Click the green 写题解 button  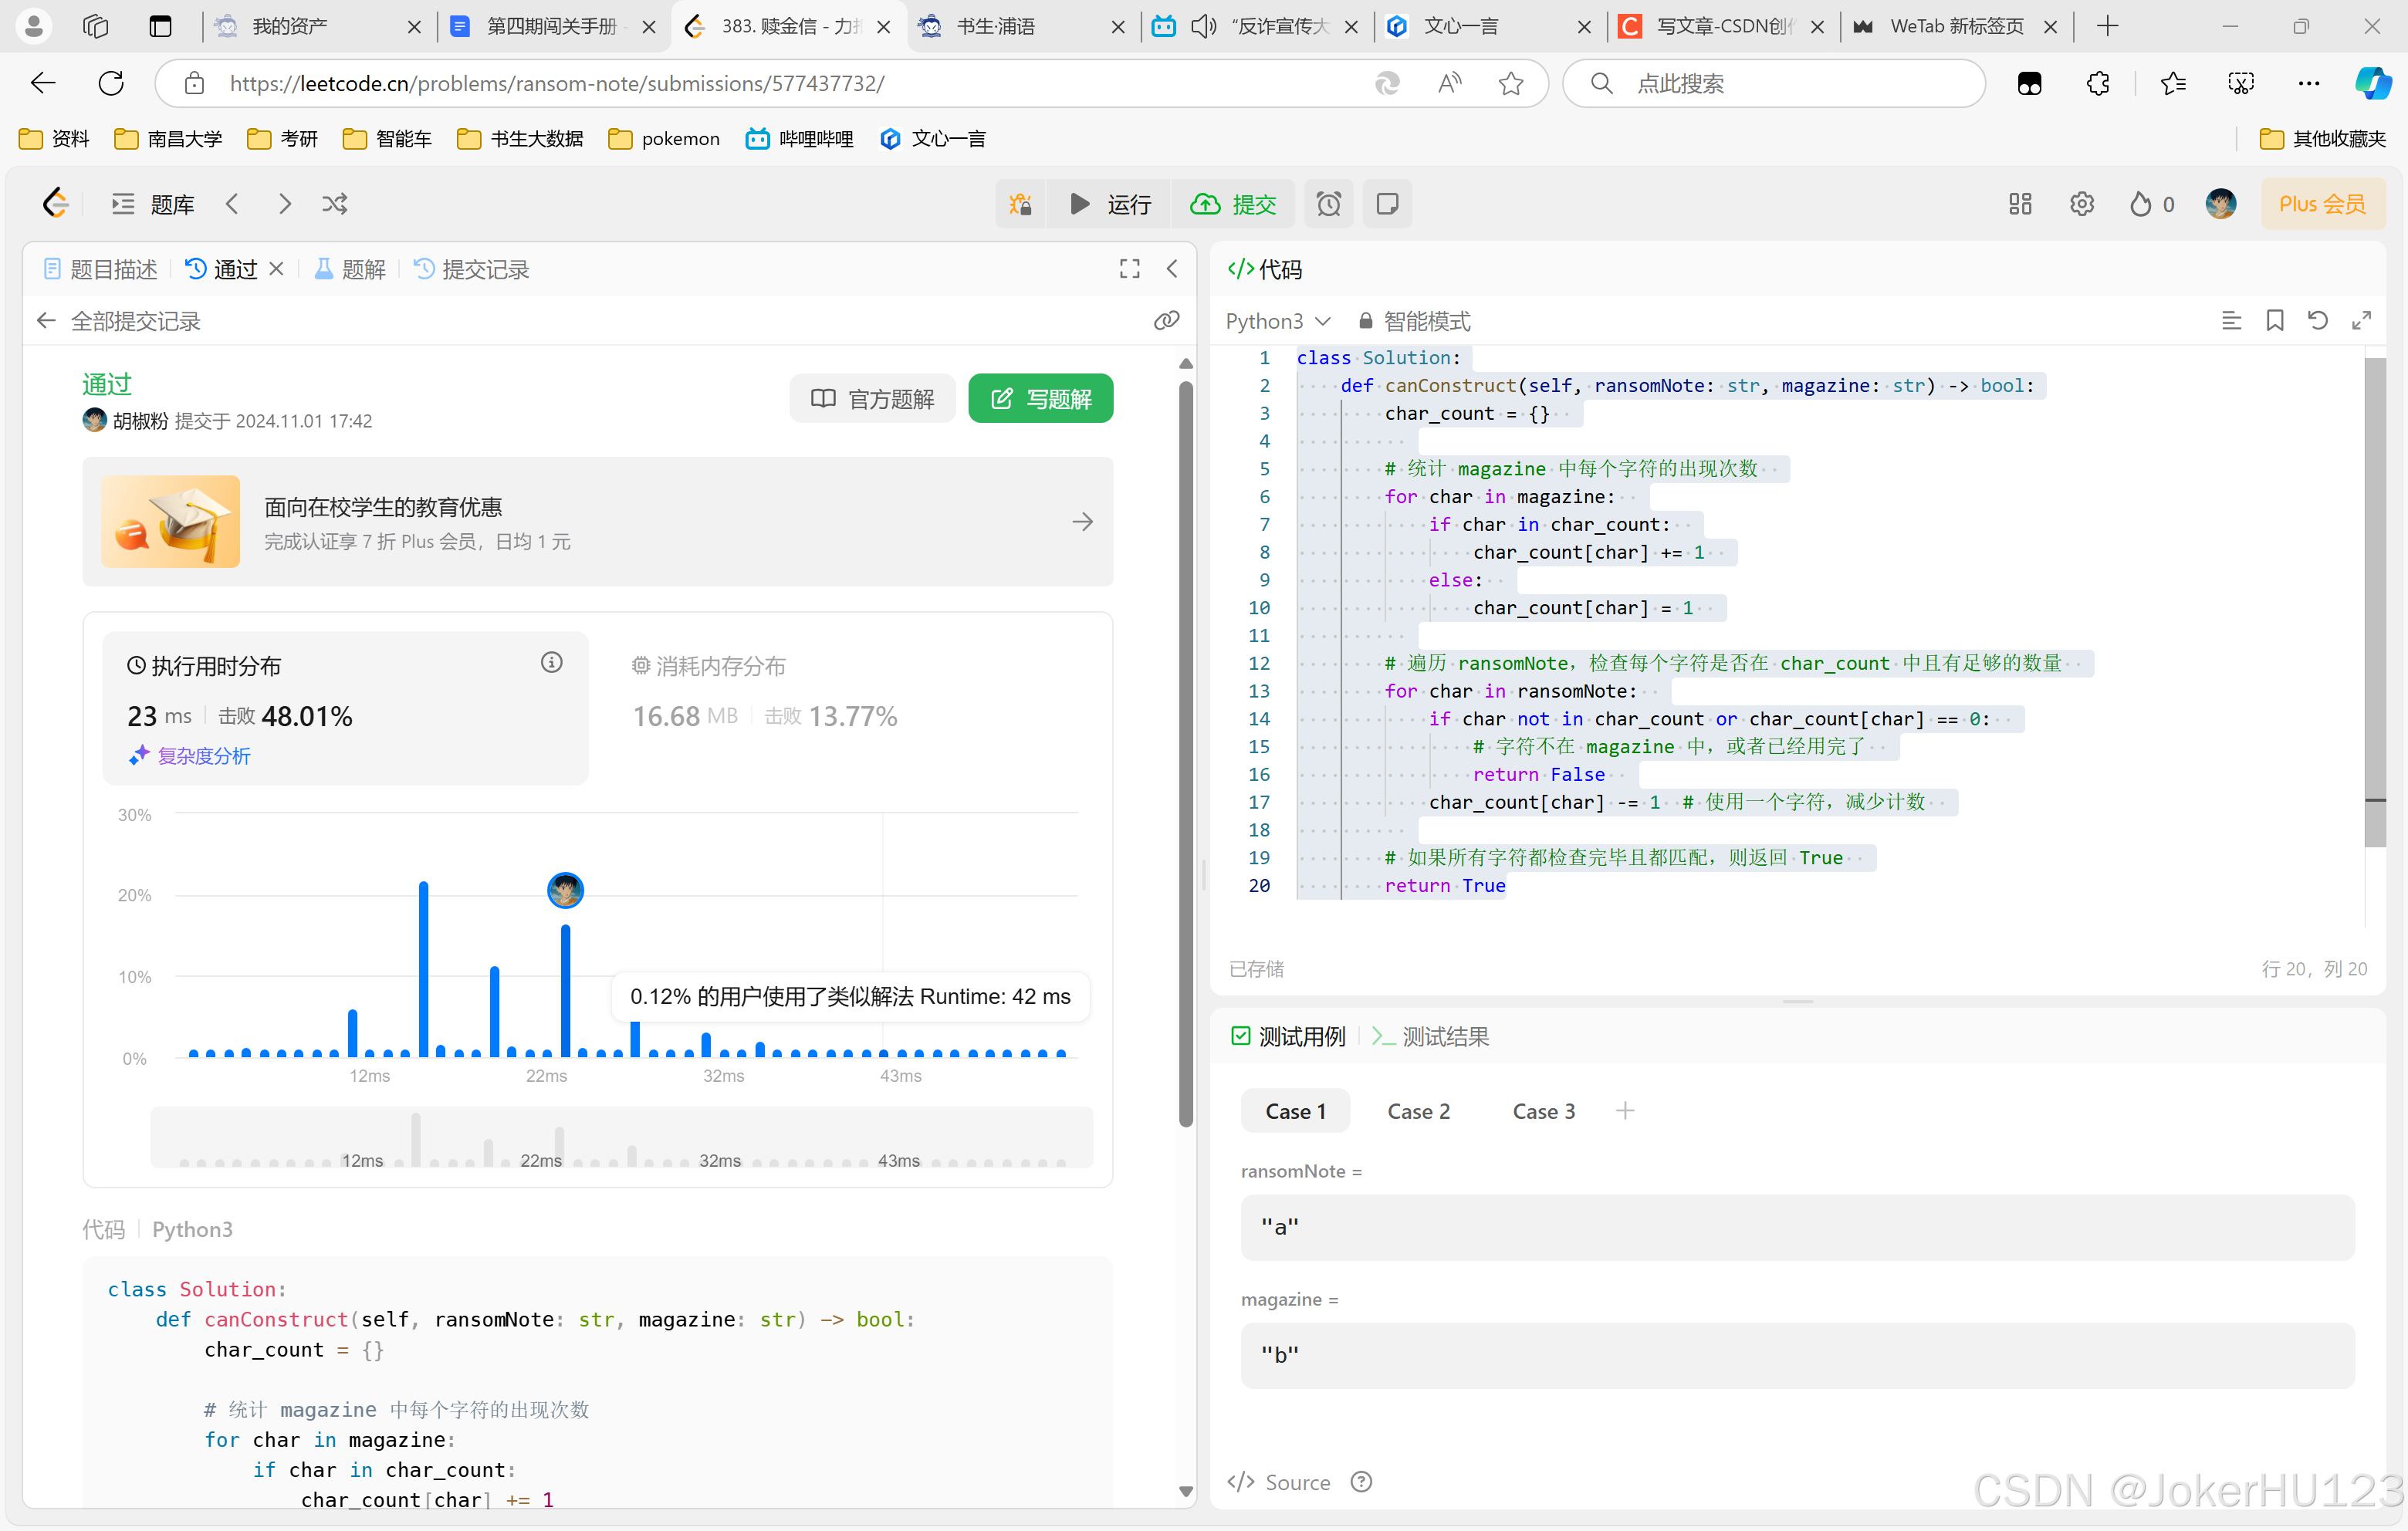[1040, 398]
